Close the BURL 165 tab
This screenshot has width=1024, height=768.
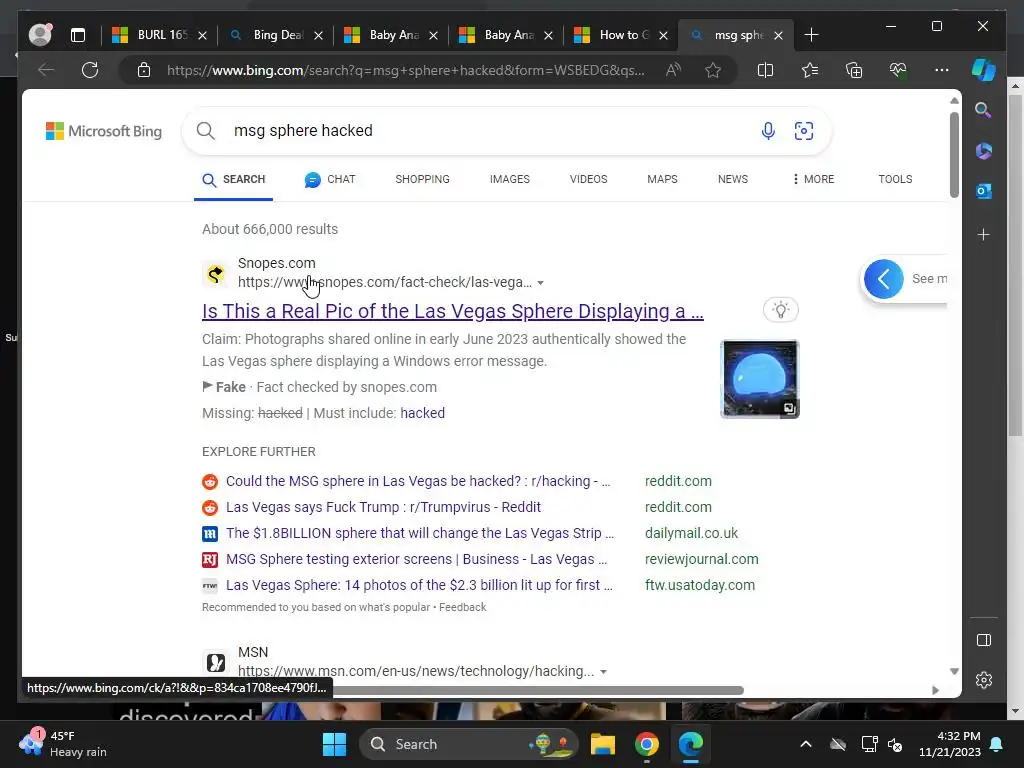[202, 35]
